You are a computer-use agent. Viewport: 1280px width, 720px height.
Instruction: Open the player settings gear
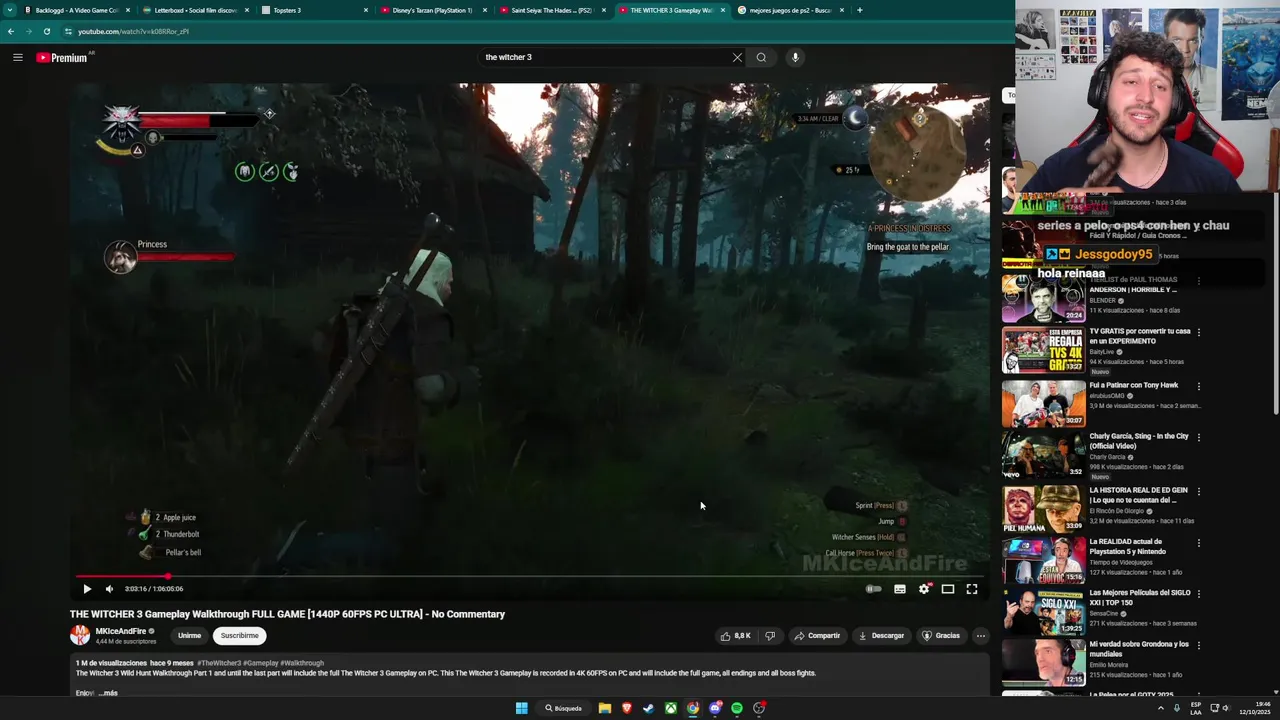(924, 589)
